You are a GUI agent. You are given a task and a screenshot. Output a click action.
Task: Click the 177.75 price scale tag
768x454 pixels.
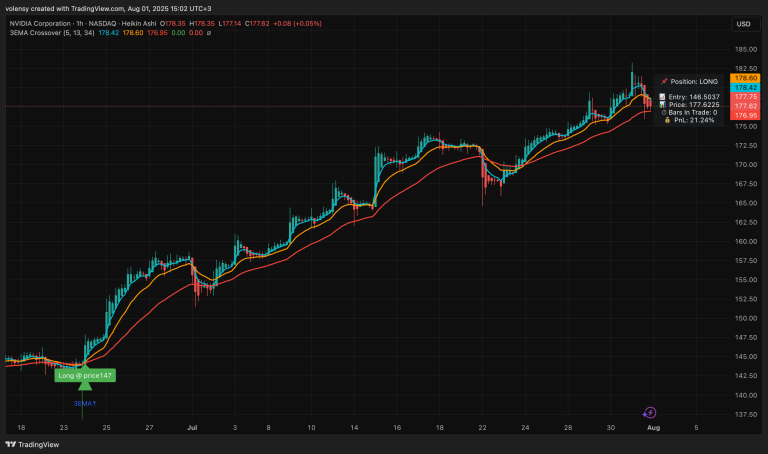click(x=745, y=97)
